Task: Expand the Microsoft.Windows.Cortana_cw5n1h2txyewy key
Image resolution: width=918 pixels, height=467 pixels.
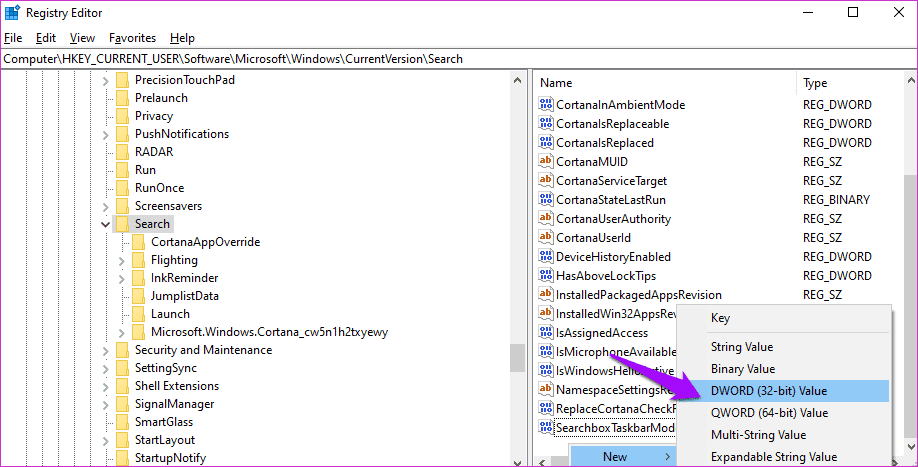Action: click(x=121, y=333)
